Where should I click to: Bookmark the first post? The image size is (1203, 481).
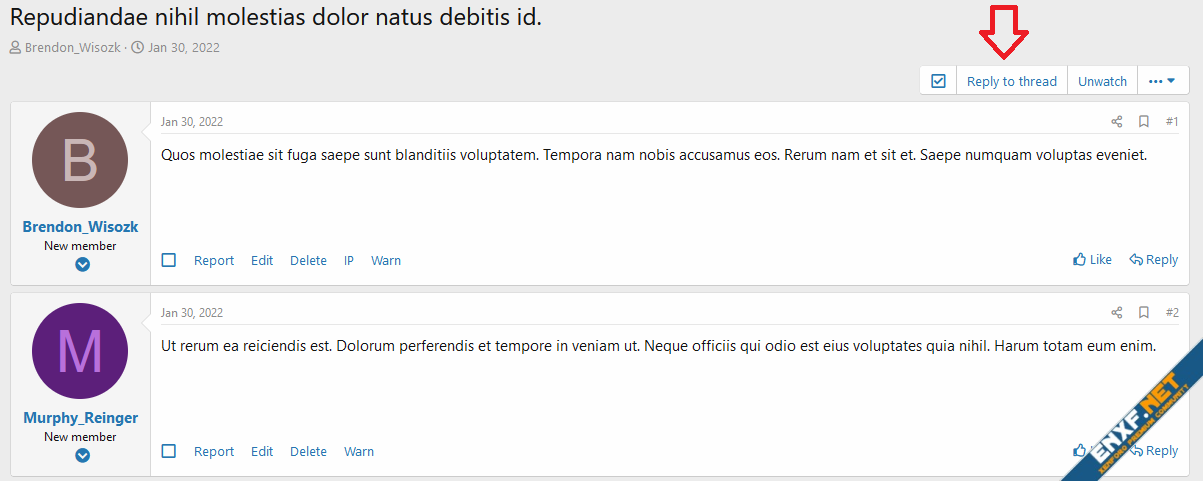pyautogui.click(x=1144, y=122)
